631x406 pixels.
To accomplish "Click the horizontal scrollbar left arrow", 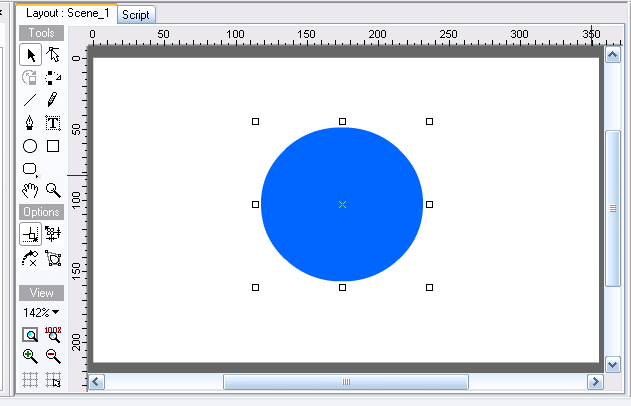I will point(96,382).
